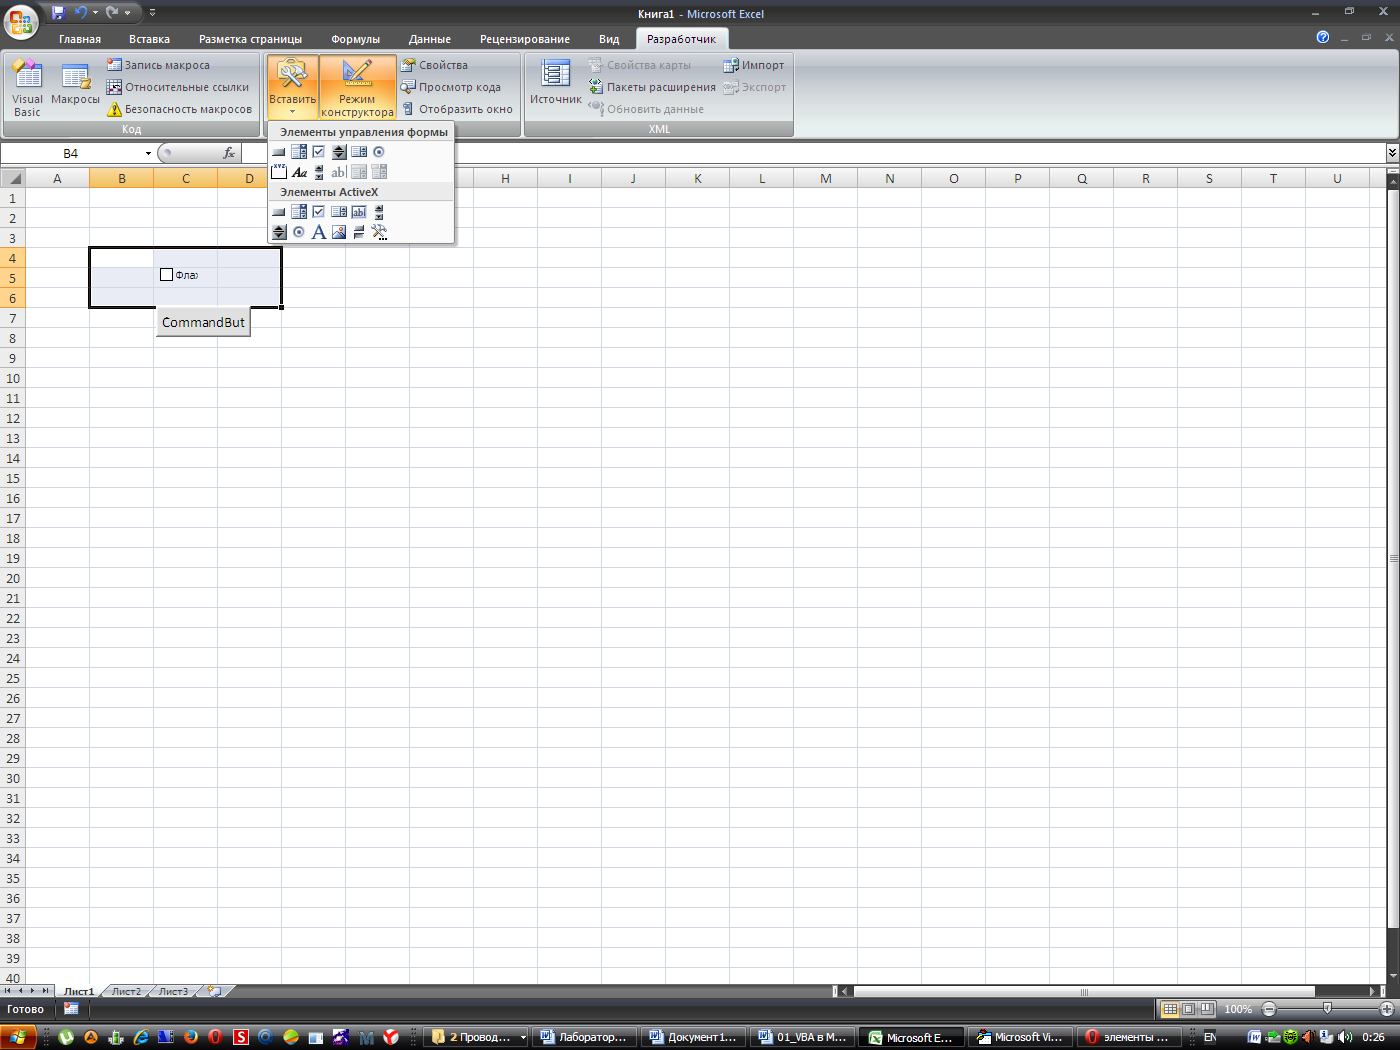Insert a form control Scroll Bar
Image resolution: width=1400 pixels, height=1050 pixels.
coord(319,172)
